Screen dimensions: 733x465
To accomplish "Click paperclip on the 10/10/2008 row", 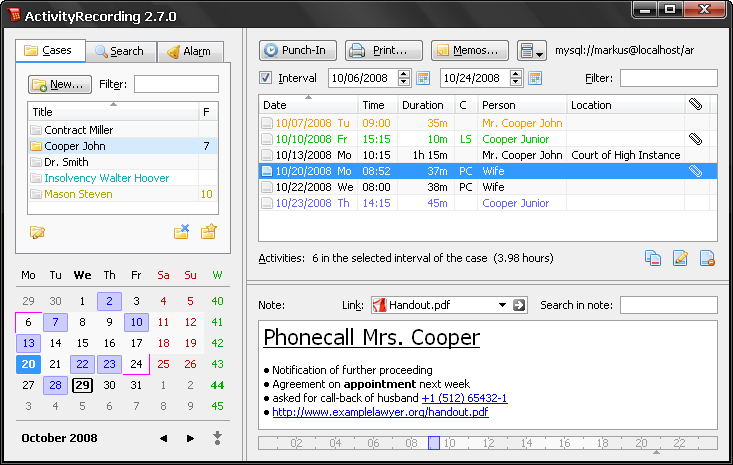I will click(696, 139).
